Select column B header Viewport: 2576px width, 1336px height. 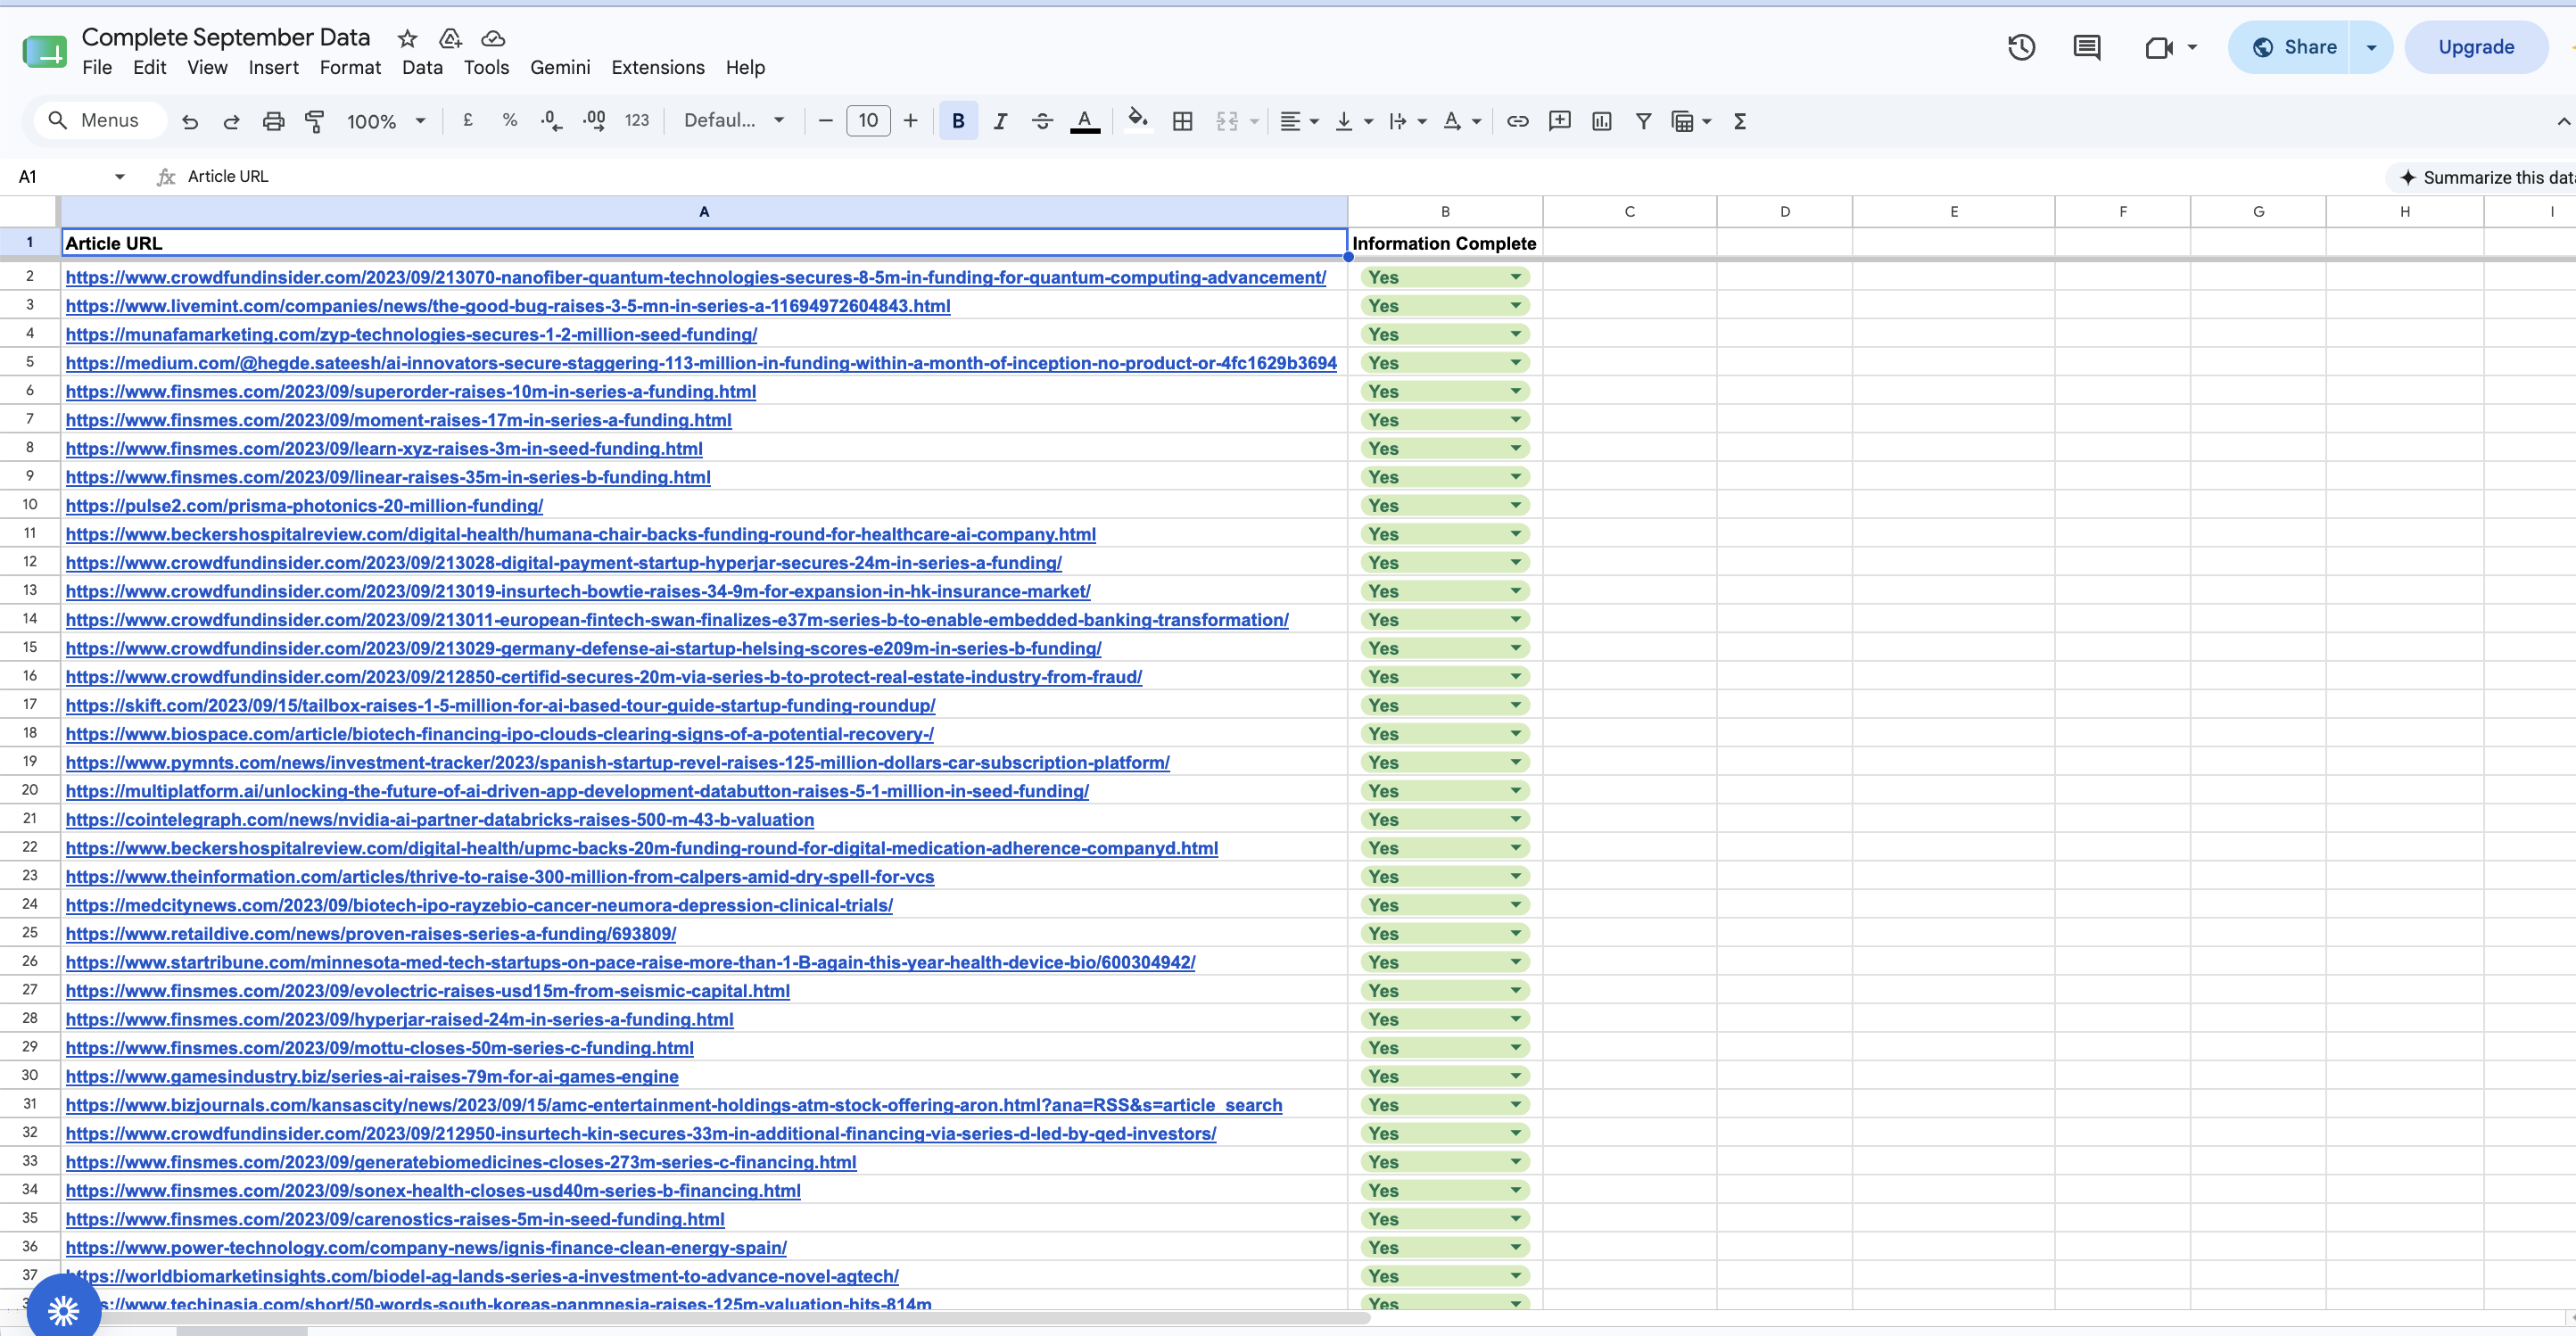tap(1444, 211)
